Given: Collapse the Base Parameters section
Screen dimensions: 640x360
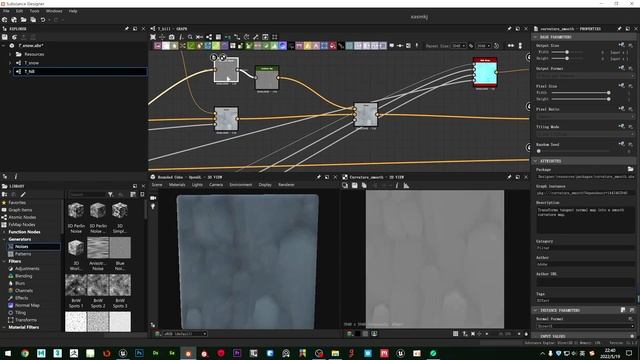Looking at the screenshot, I should coord(536,37).
